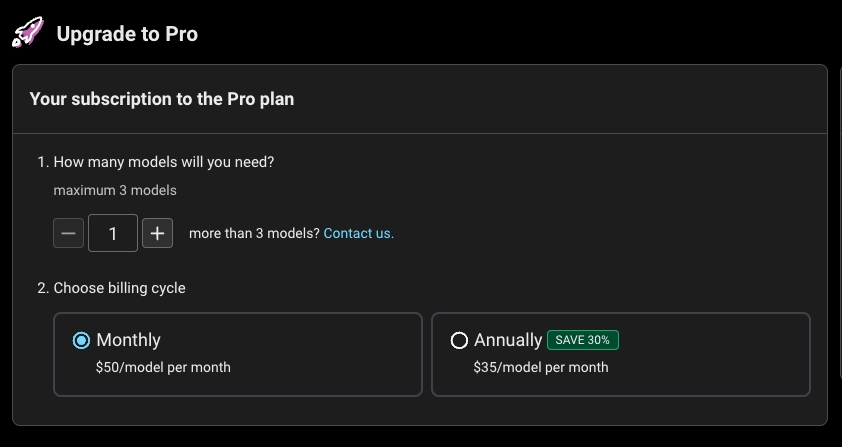This screenshot has height=447, width=842.
Task: Click the $35/model per month price text
Action: [x=540, y=367]
